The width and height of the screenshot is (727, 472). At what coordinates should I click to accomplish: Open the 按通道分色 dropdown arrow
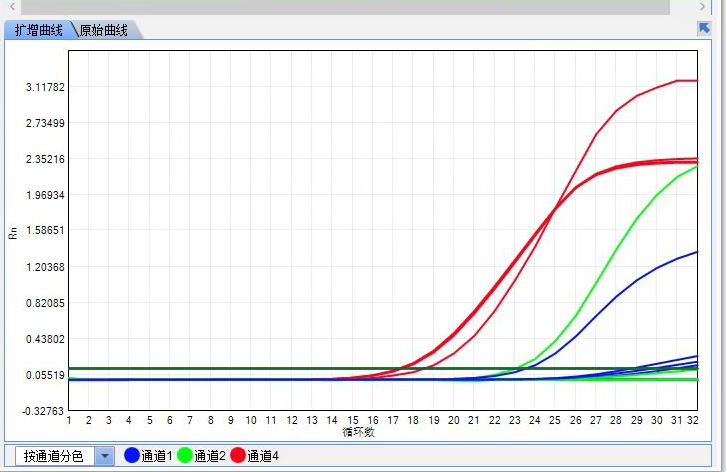(x=105, y=456)
